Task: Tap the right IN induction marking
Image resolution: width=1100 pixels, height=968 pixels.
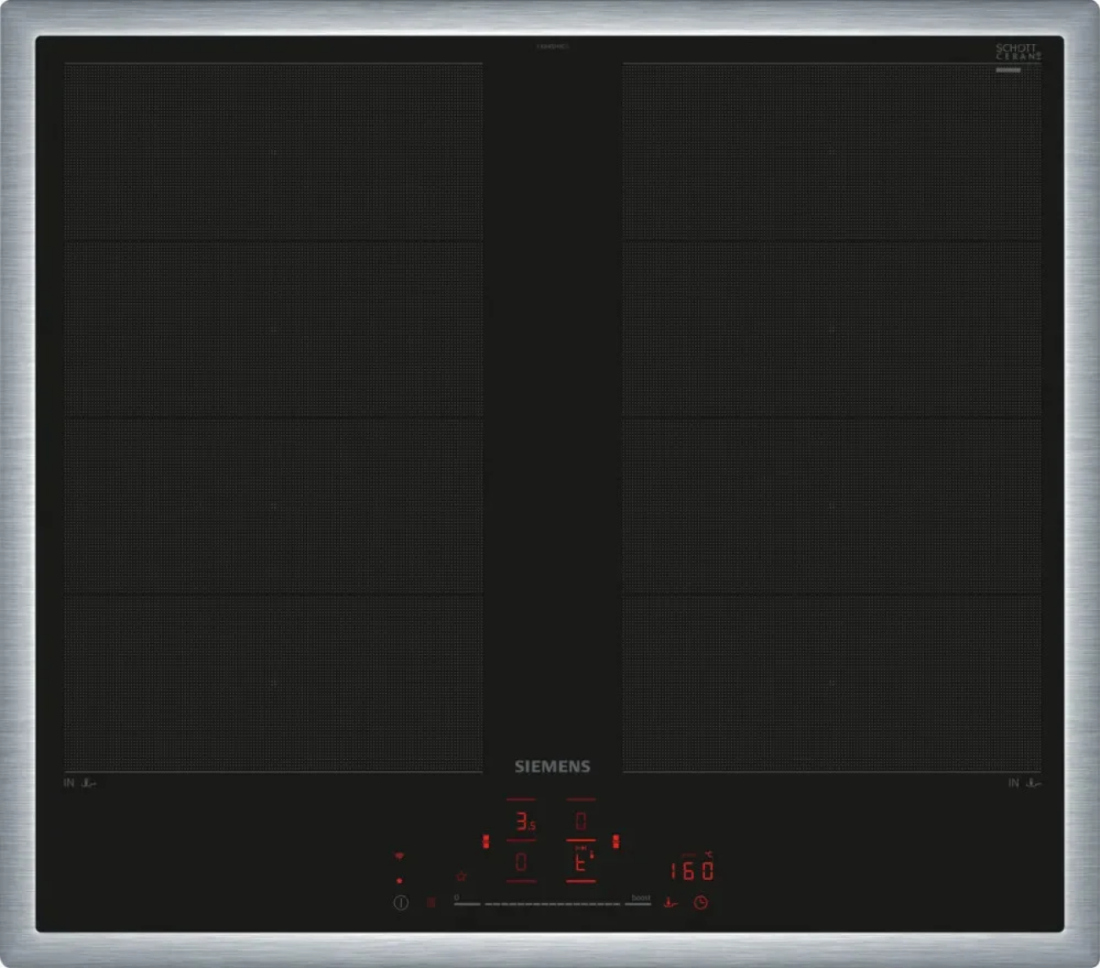Action: pyautogui.click(x=1014, y=783)
